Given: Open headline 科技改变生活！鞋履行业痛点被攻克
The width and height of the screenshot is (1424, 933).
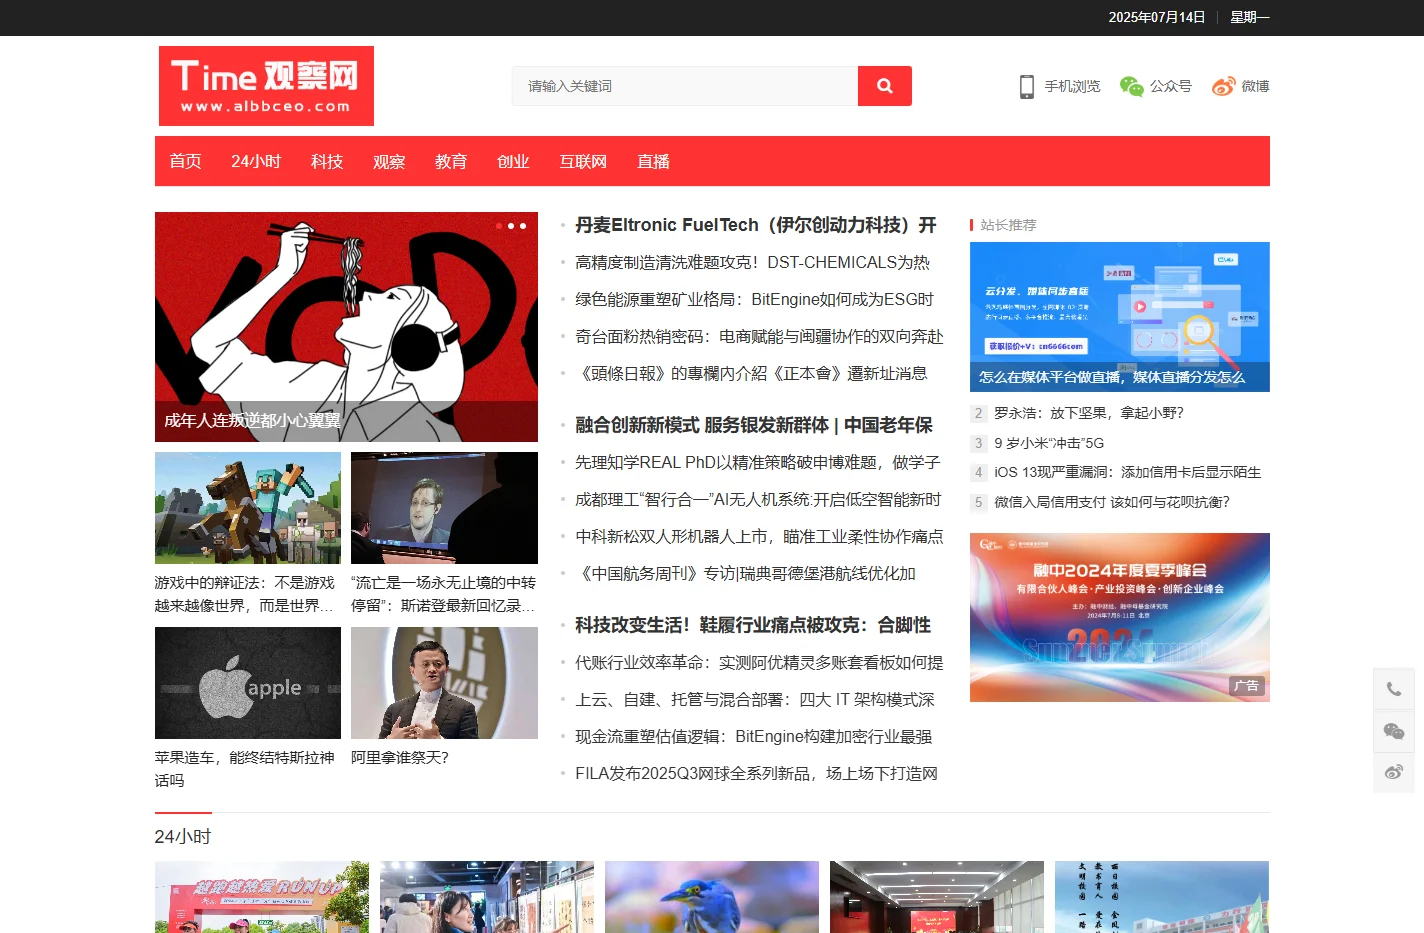Looking at the screenshot, I should pyautogui.click(x=753, y=625).
